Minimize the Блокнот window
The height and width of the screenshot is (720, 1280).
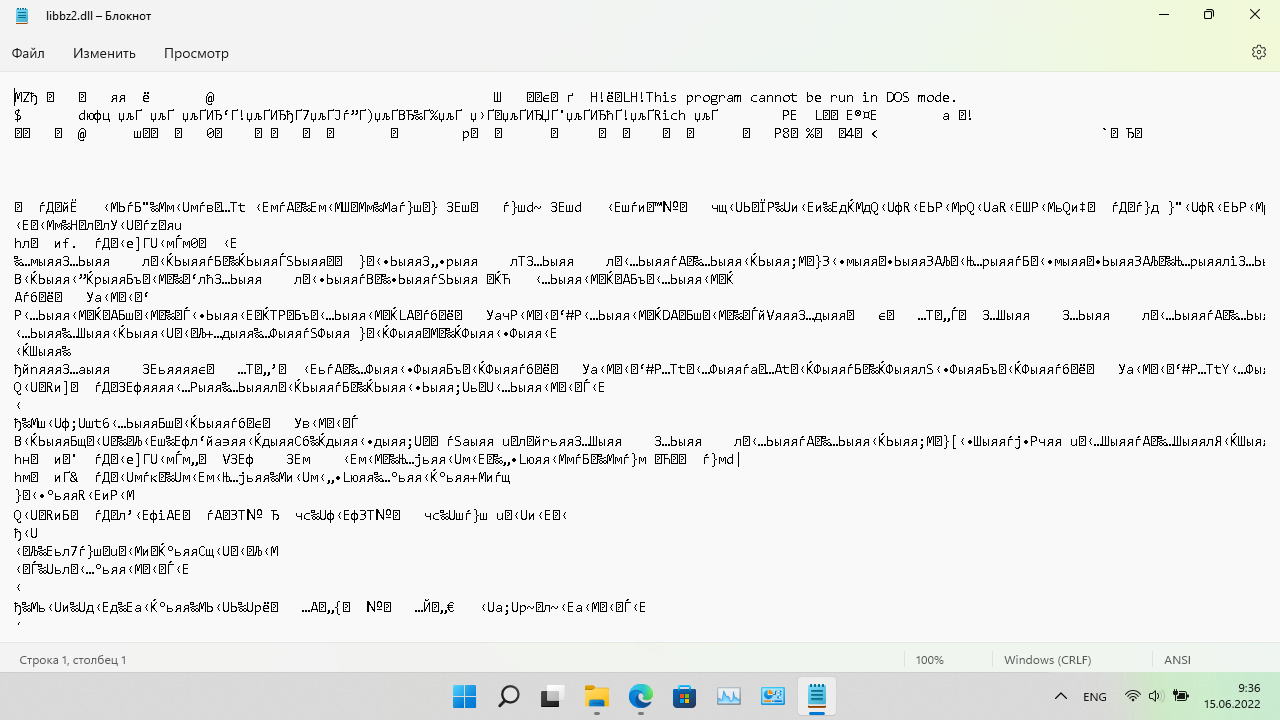[x=1163, y=15]
